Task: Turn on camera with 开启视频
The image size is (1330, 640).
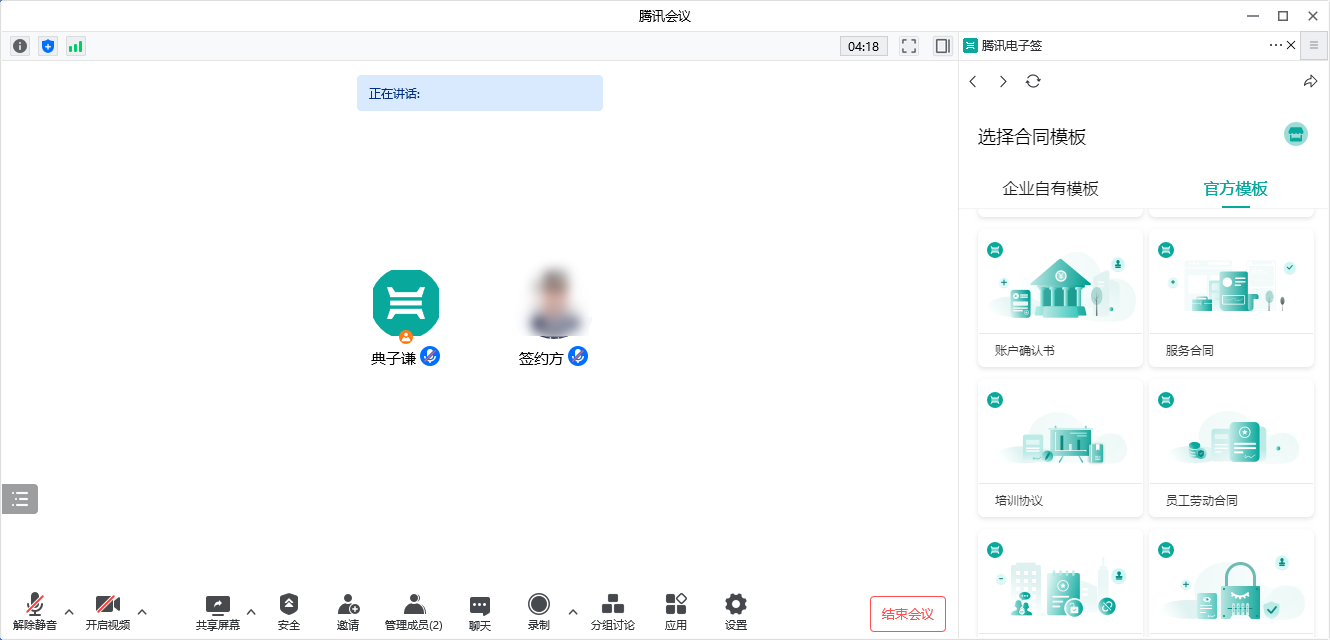Action: click(x=108, y=612)
